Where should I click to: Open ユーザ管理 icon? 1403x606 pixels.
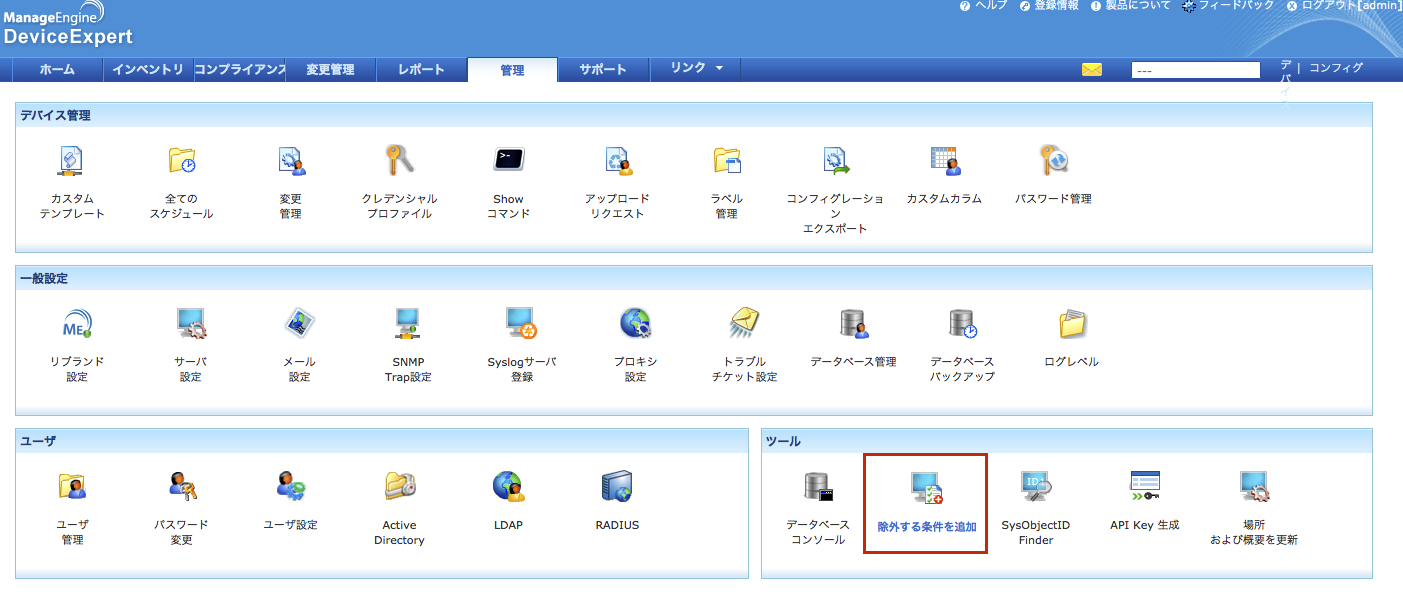point(72,486)
